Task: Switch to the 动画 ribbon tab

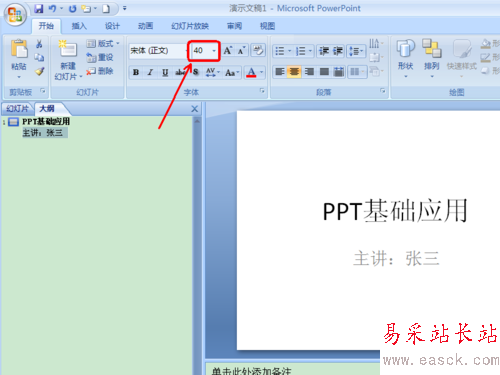Action: 145,26
